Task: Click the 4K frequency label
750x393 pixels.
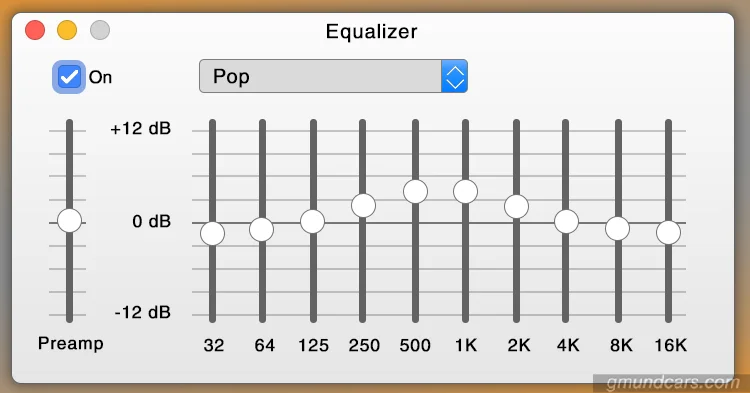Action: pos(568,345)
